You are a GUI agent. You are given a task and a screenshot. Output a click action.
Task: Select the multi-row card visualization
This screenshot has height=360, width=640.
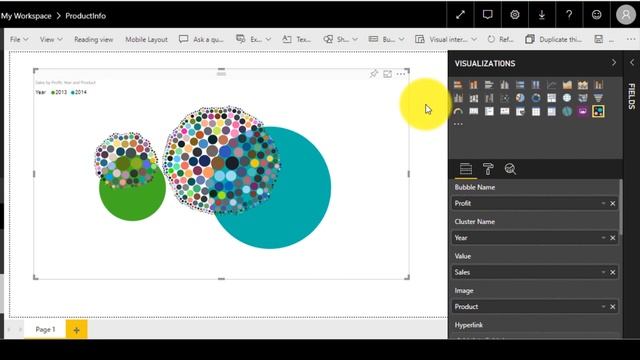click(489, 111)
